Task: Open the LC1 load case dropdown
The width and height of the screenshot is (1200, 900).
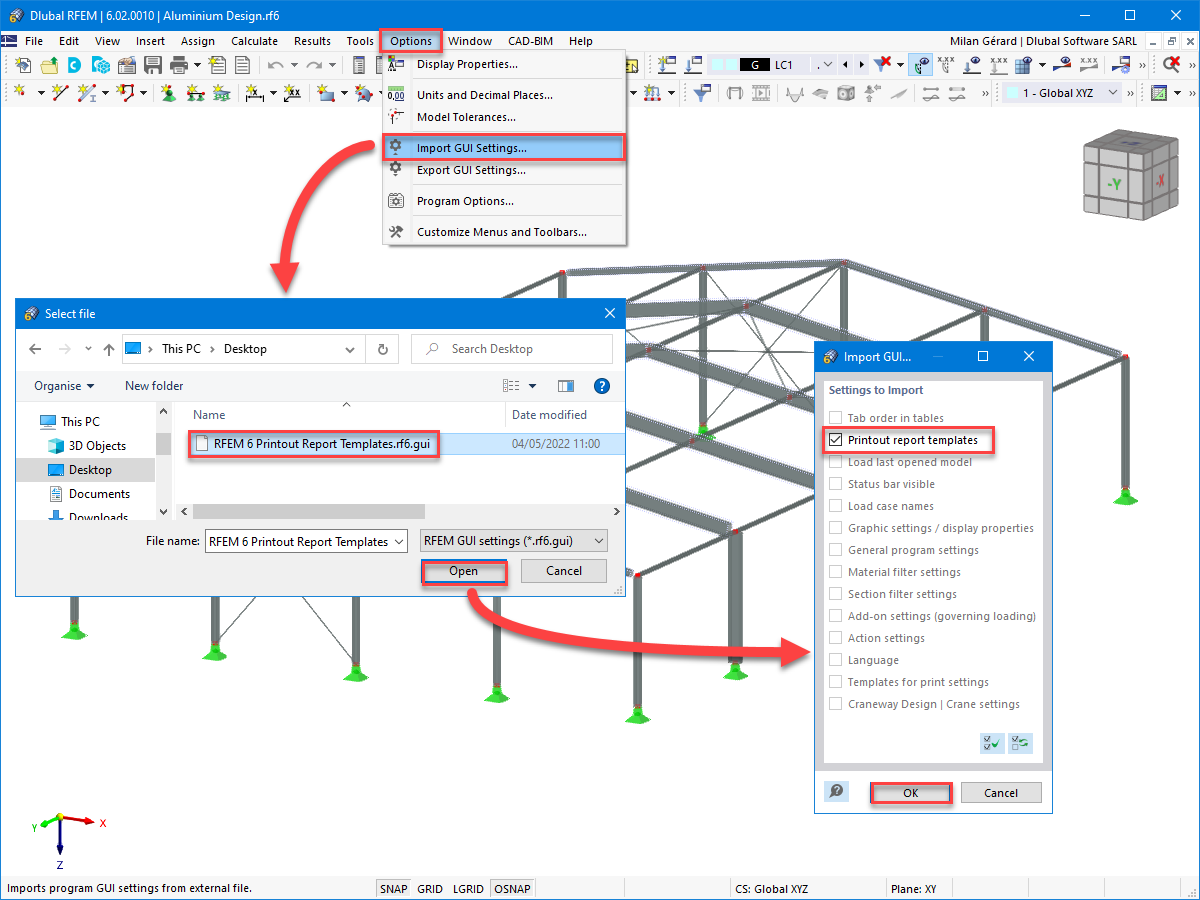Action: [x=827, y=65]
